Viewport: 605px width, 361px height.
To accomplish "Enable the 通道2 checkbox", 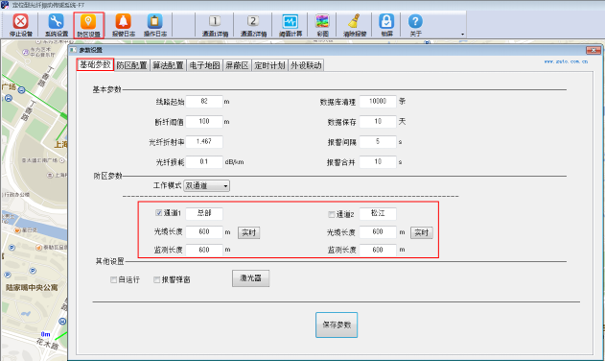I will click(x=331, y=214).
